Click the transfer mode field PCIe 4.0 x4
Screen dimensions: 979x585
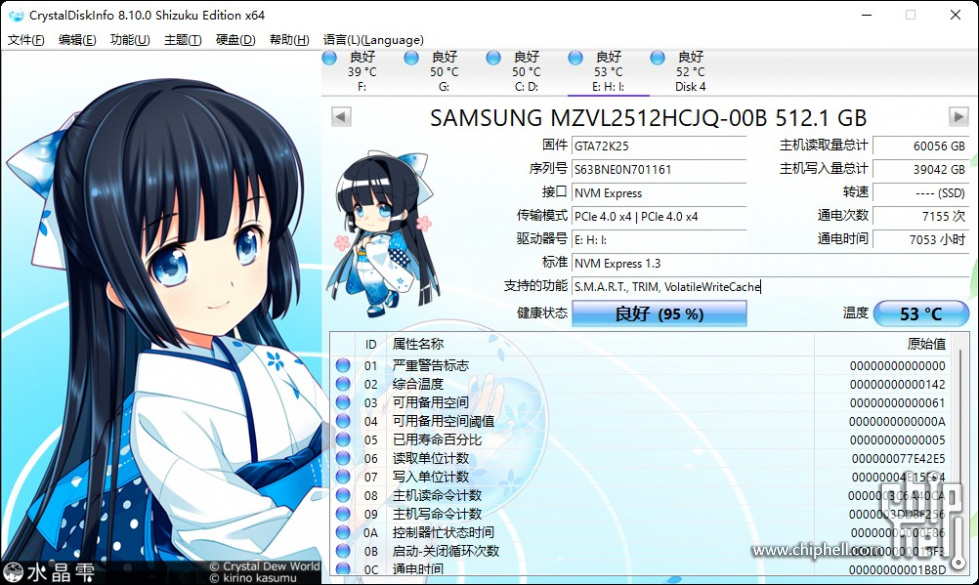659,217
